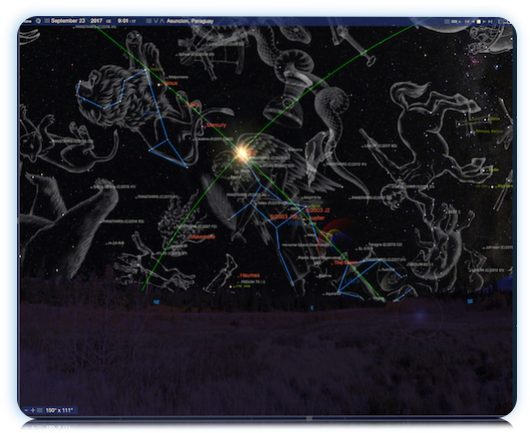
Task: Zoom out with the minus button
Action: point(26,410)
